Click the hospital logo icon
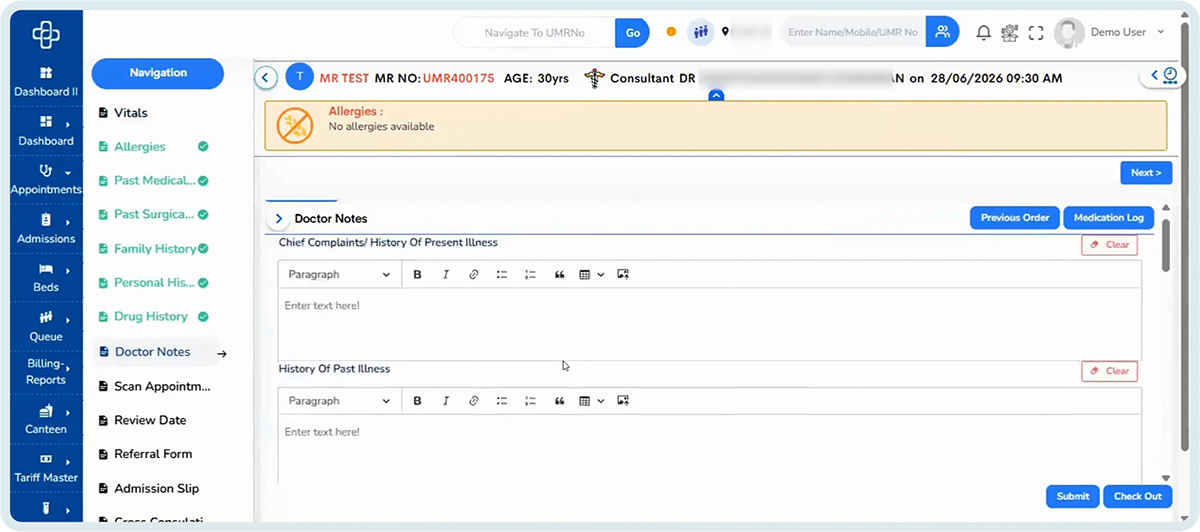 (46, 35)
